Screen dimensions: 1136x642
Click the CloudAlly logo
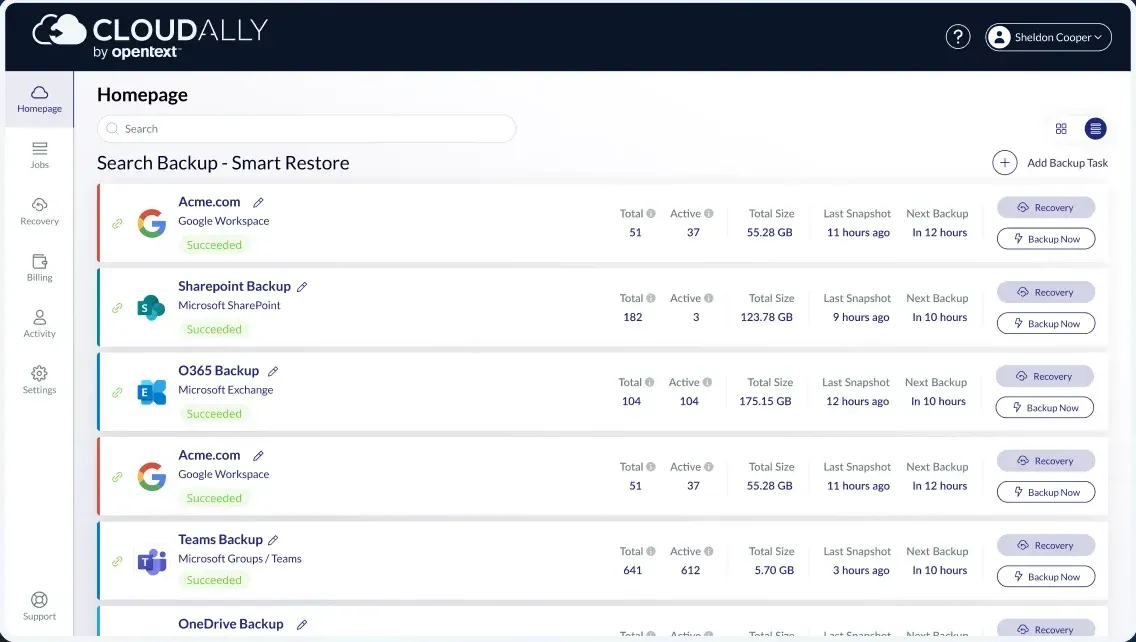coord(151,36)
